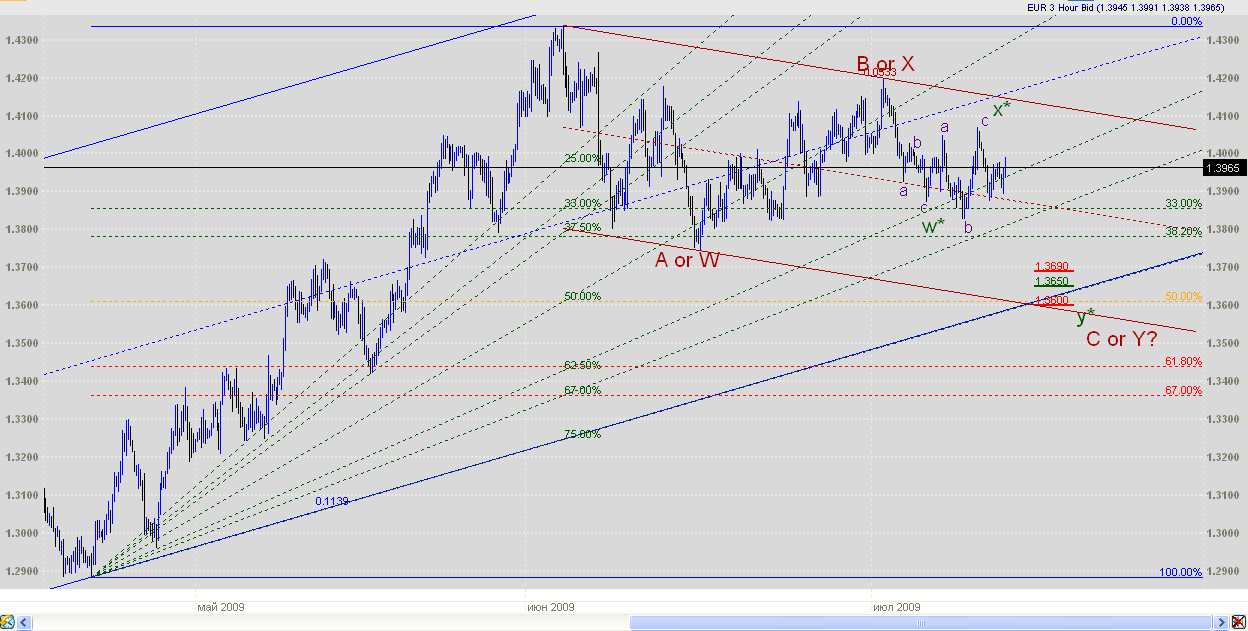This screenshot has height=631, width=1248.
Task: Click the blue 0.1139 trendline label
Action: point(332,501)
